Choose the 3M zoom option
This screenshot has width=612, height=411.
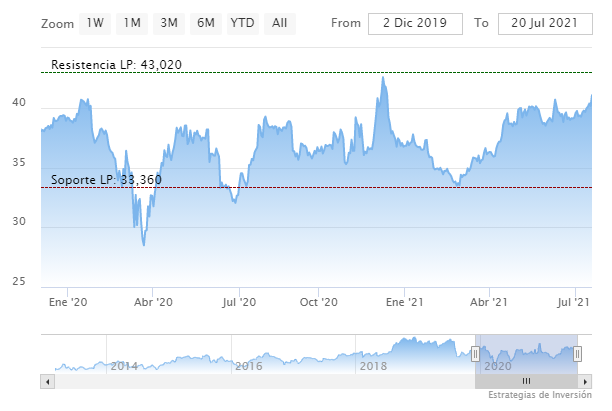pyautogui.click(x=169, y=22)
